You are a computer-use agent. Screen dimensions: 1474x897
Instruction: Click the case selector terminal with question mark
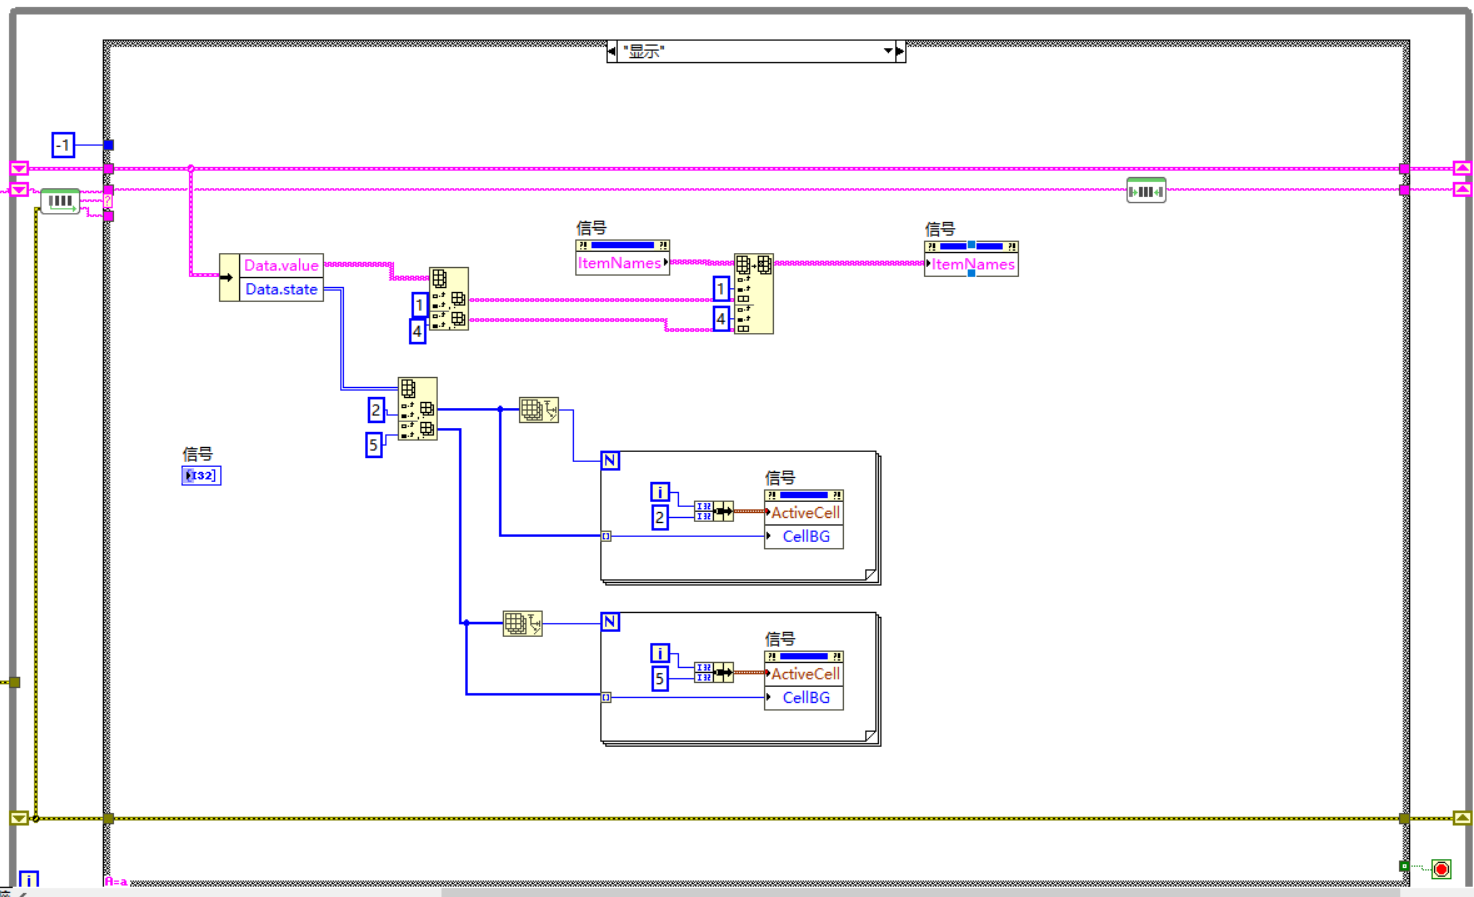(108, 201)
